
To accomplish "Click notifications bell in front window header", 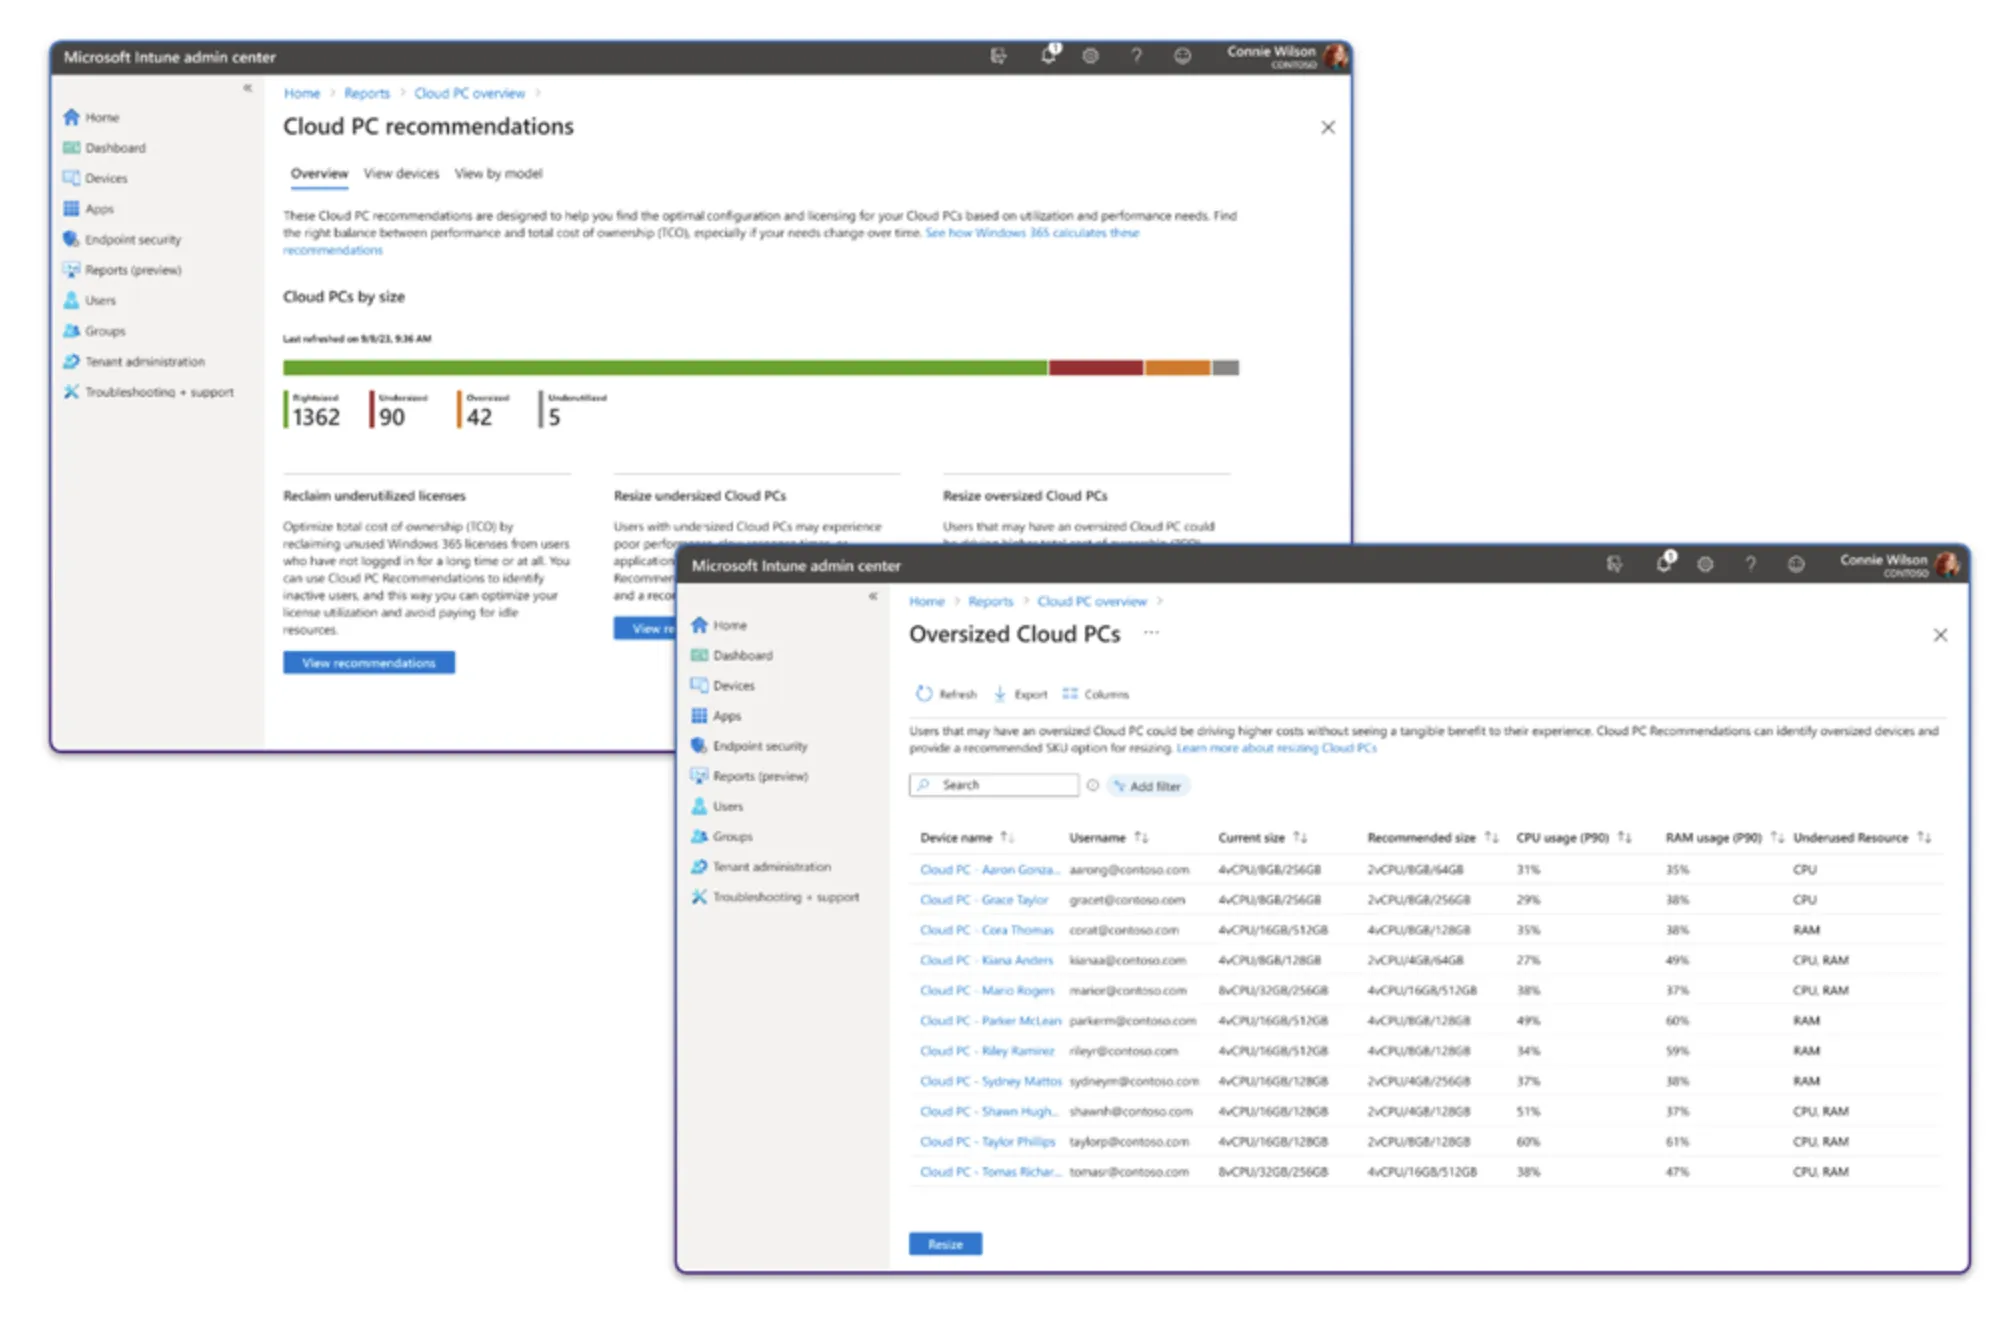I will pyautogui.click(x=1664, y=562).
